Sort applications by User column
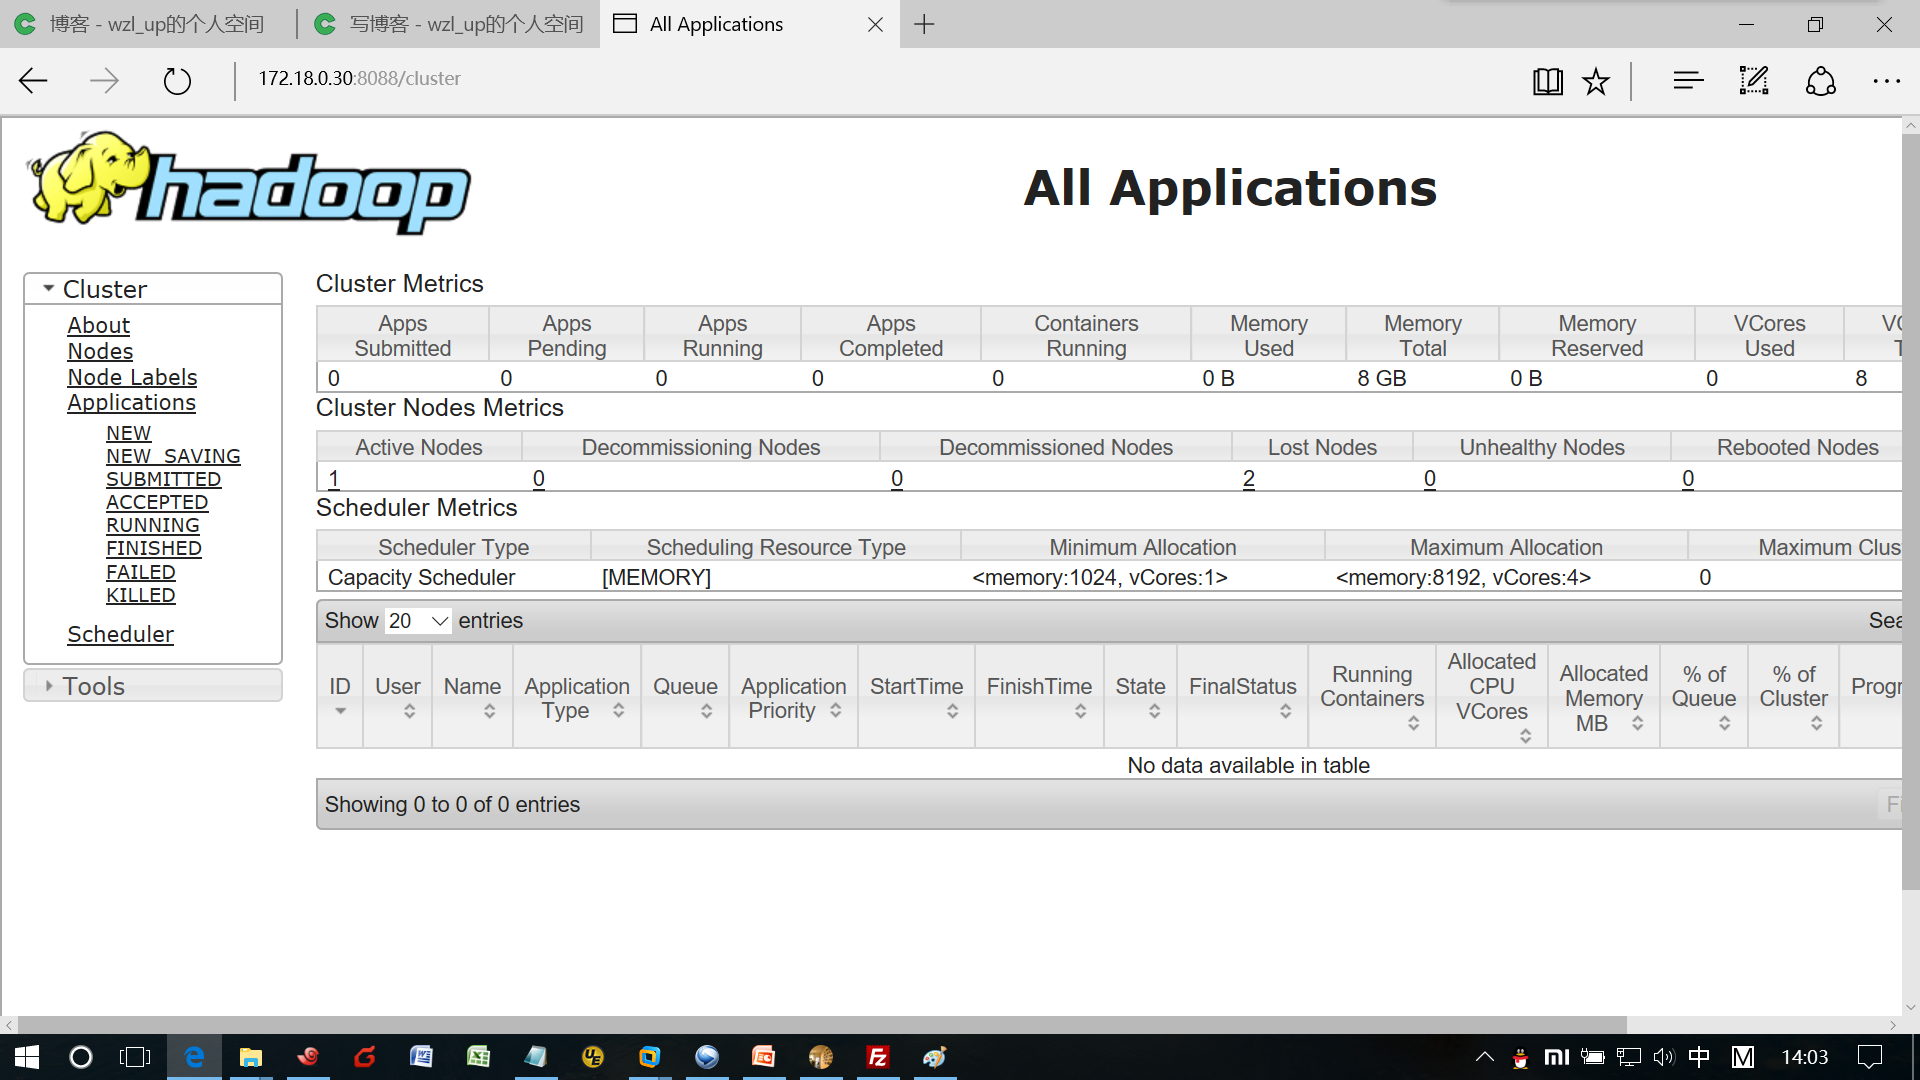The width and height of the screenshot is (1920, 1080). click(x=398, y=697)
